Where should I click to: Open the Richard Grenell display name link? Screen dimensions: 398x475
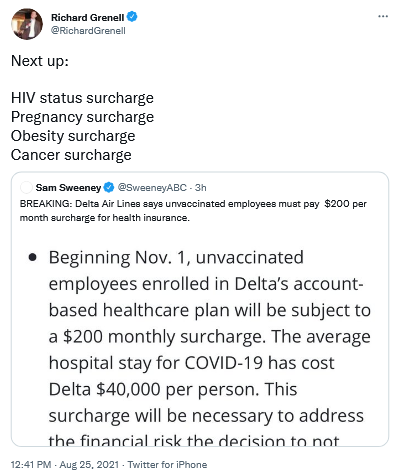(x=87, y=17)
